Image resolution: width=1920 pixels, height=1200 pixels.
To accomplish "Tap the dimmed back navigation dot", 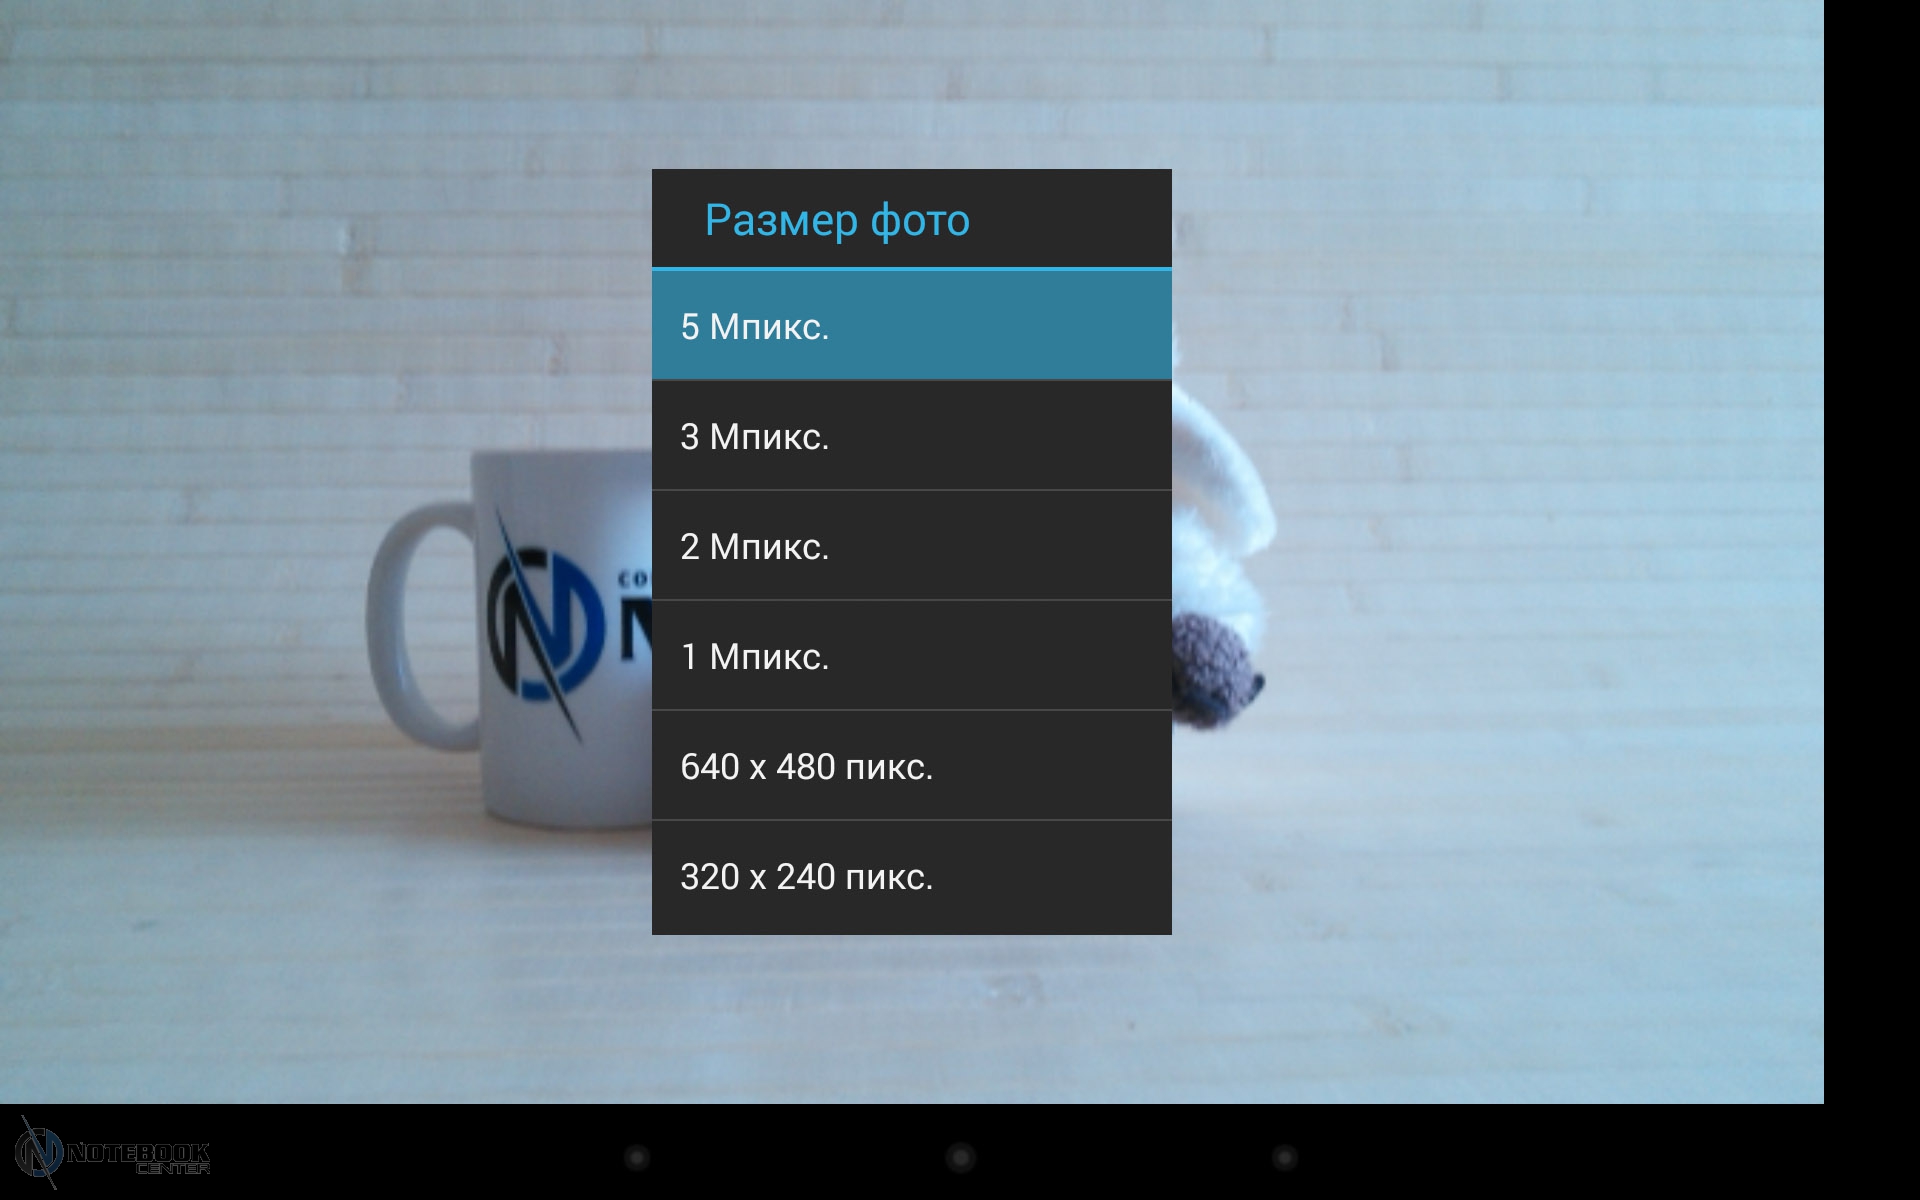I will point(636,1158).
